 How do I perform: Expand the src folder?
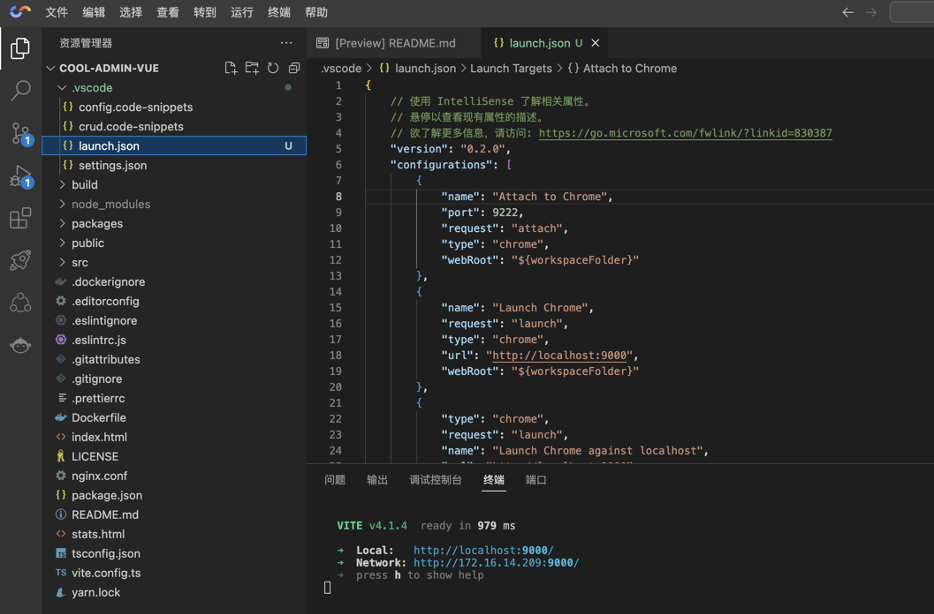(79, 262)
